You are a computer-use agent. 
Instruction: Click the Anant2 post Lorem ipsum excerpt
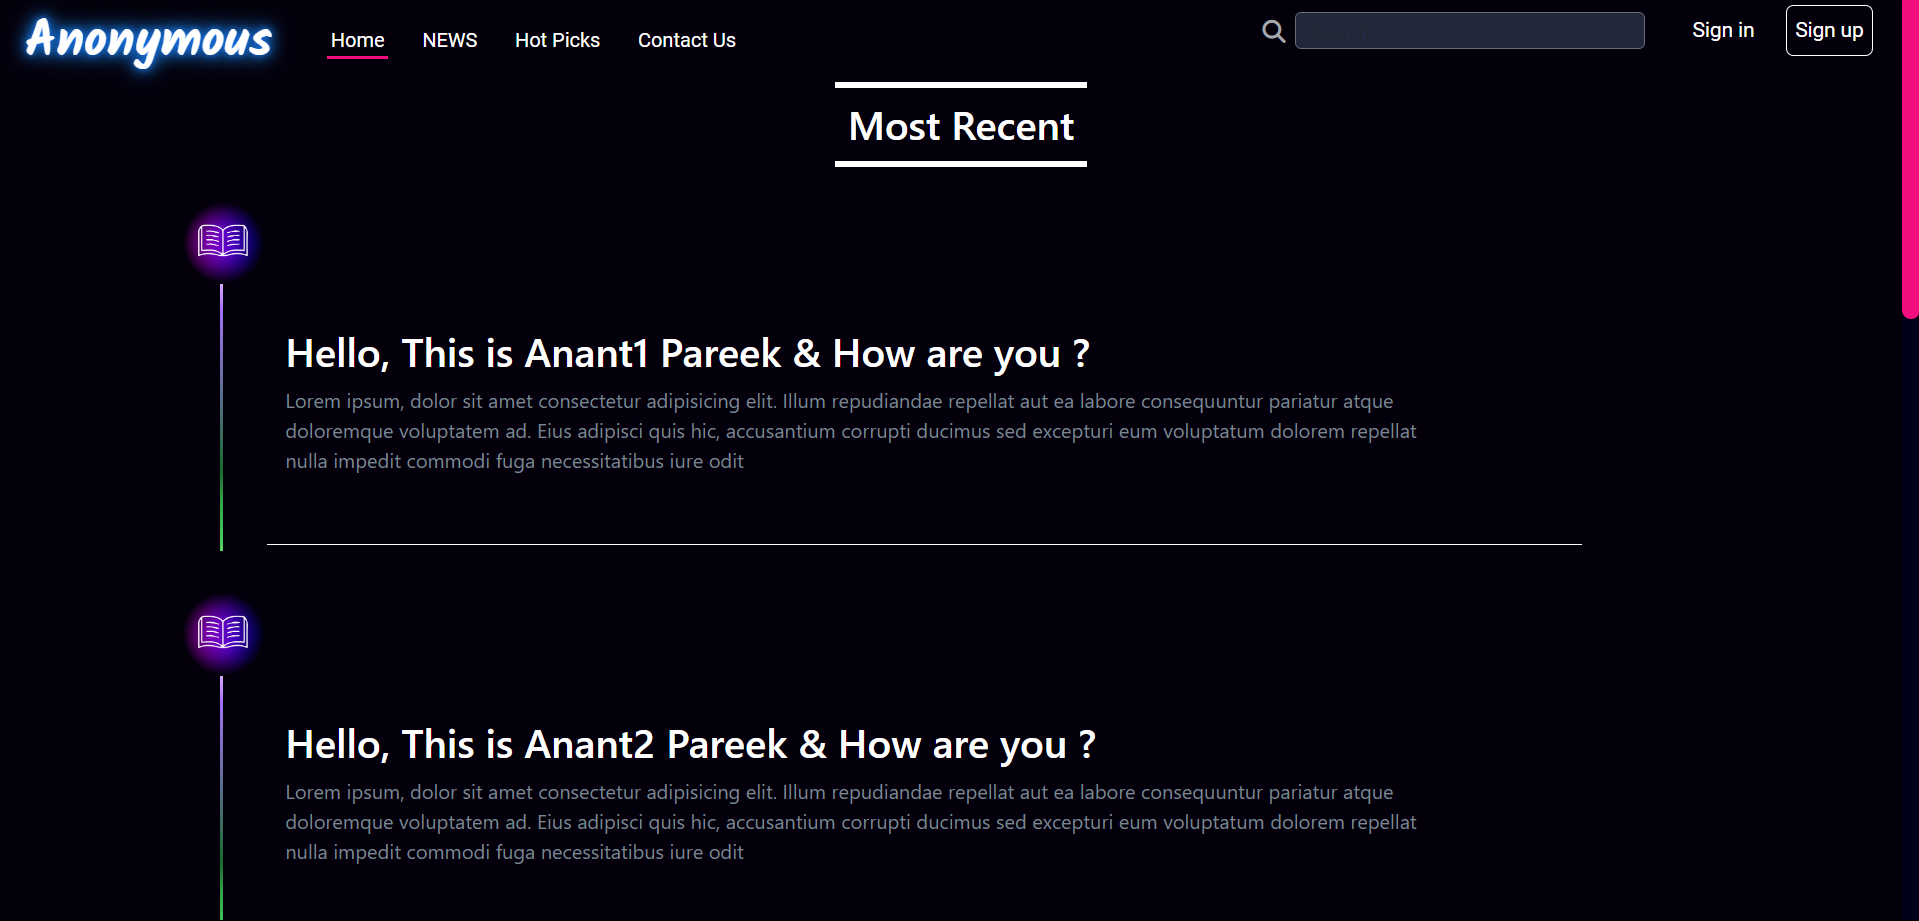click(x=850, y=822)
